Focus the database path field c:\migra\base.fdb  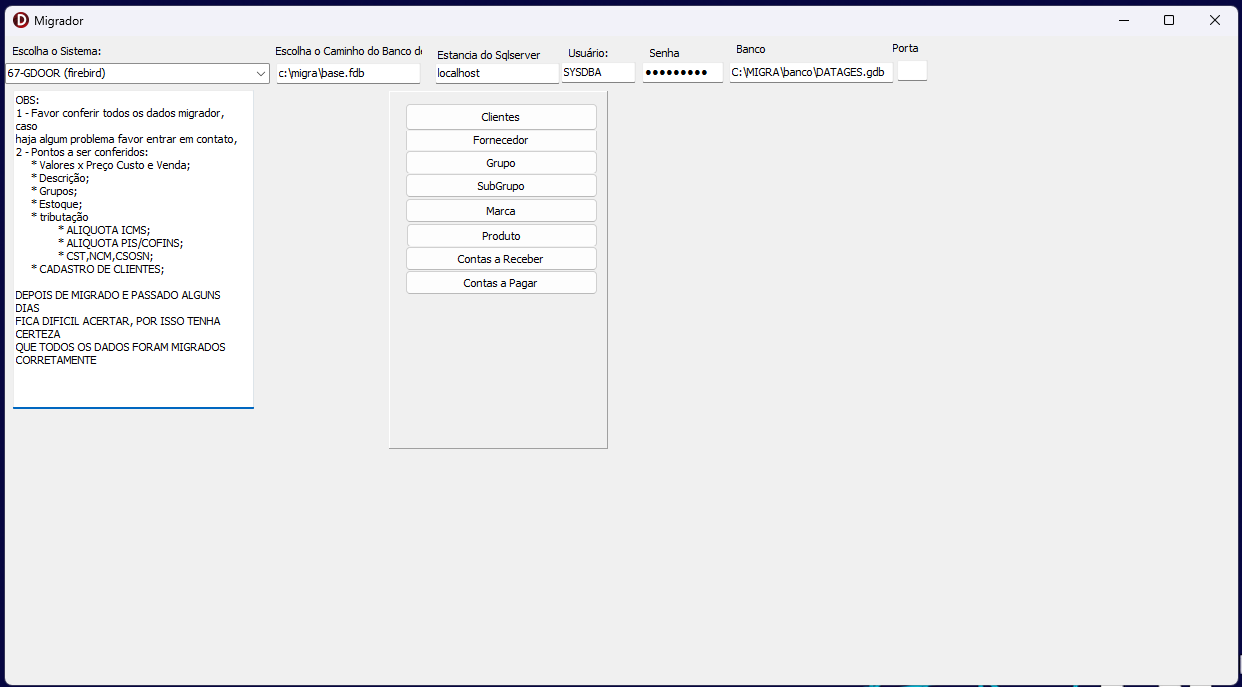[348, 73]
